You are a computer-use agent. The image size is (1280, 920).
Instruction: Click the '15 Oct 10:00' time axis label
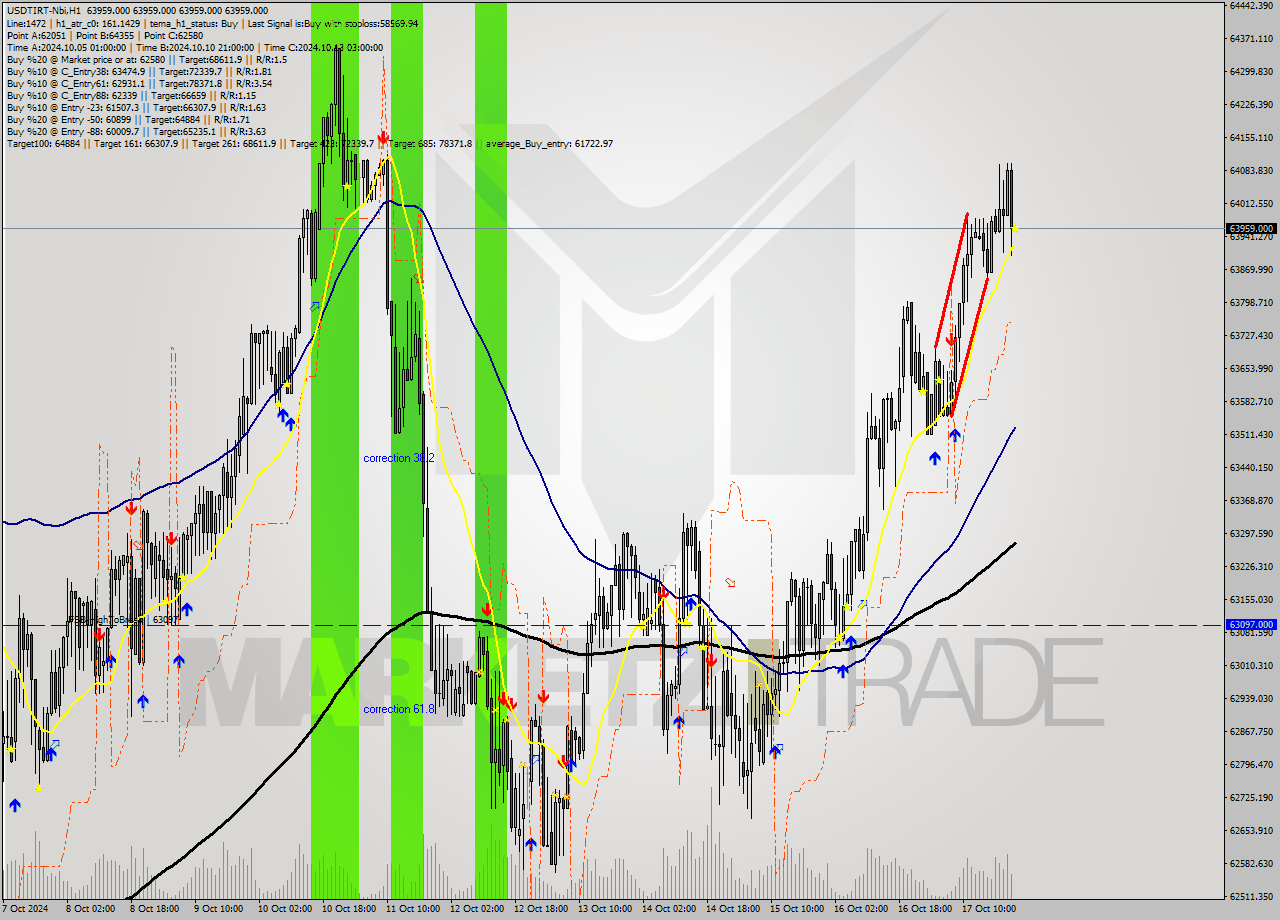(x=796, y=909)
